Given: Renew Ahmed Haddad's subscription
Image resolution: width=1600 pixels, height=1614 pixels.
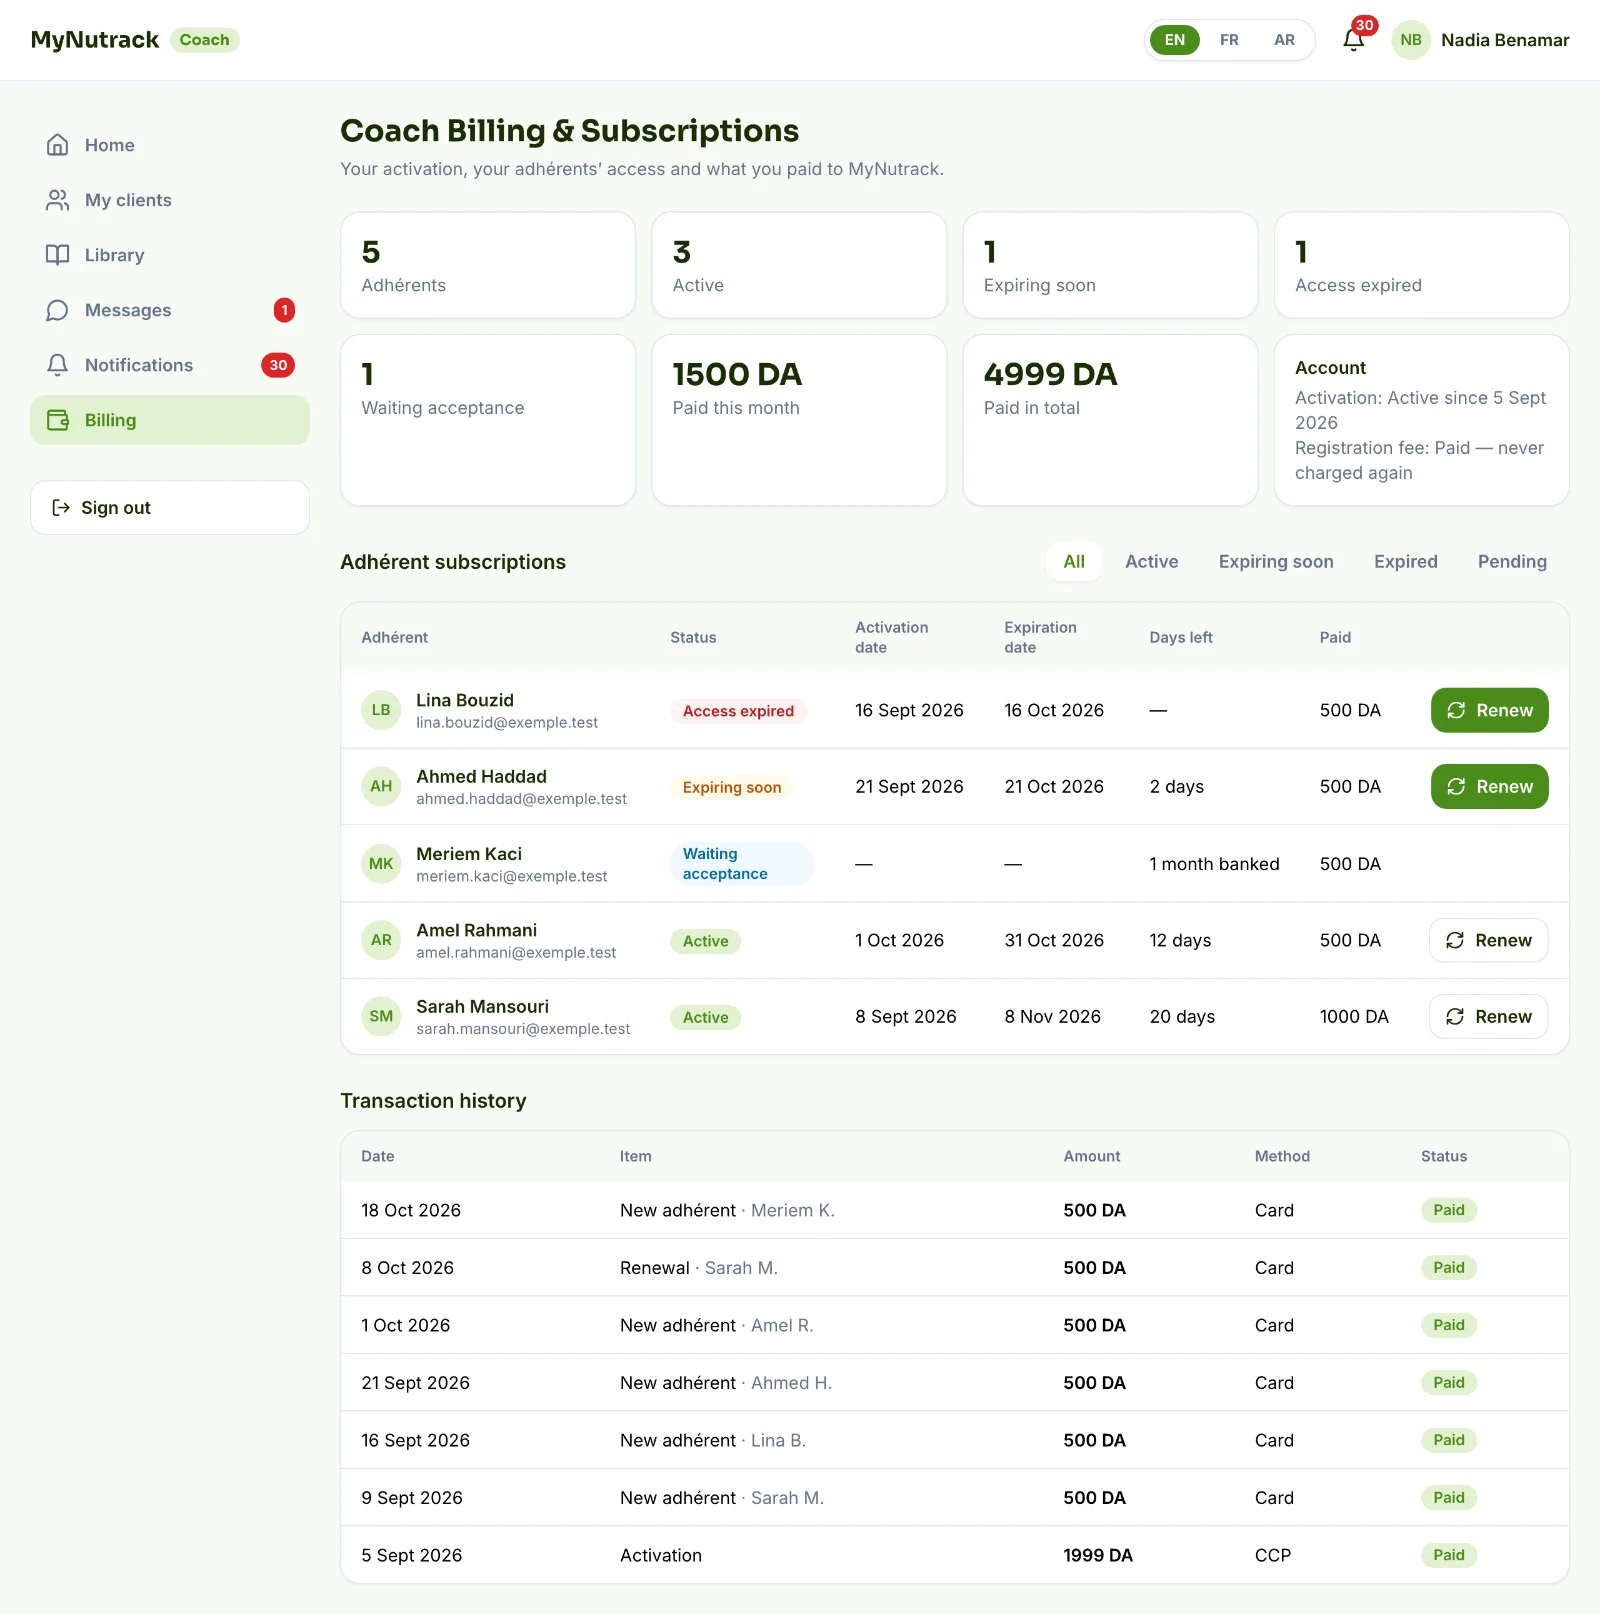Looking at the screenshot, I should point(1489,786).
